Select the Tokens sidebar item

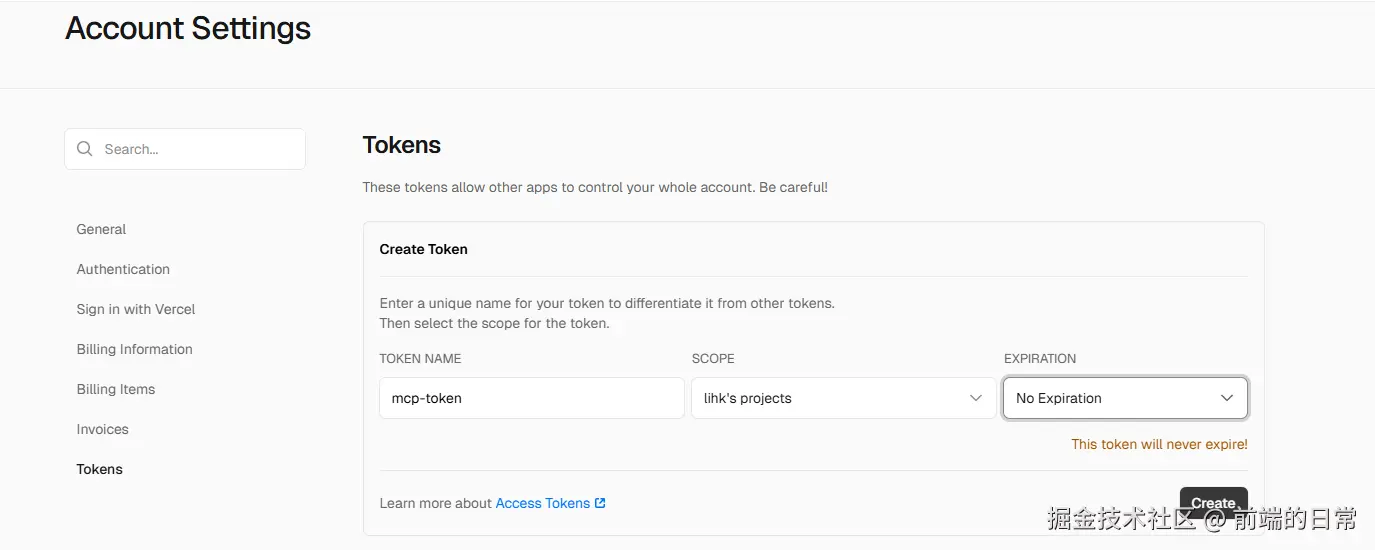tap(99, 469)
